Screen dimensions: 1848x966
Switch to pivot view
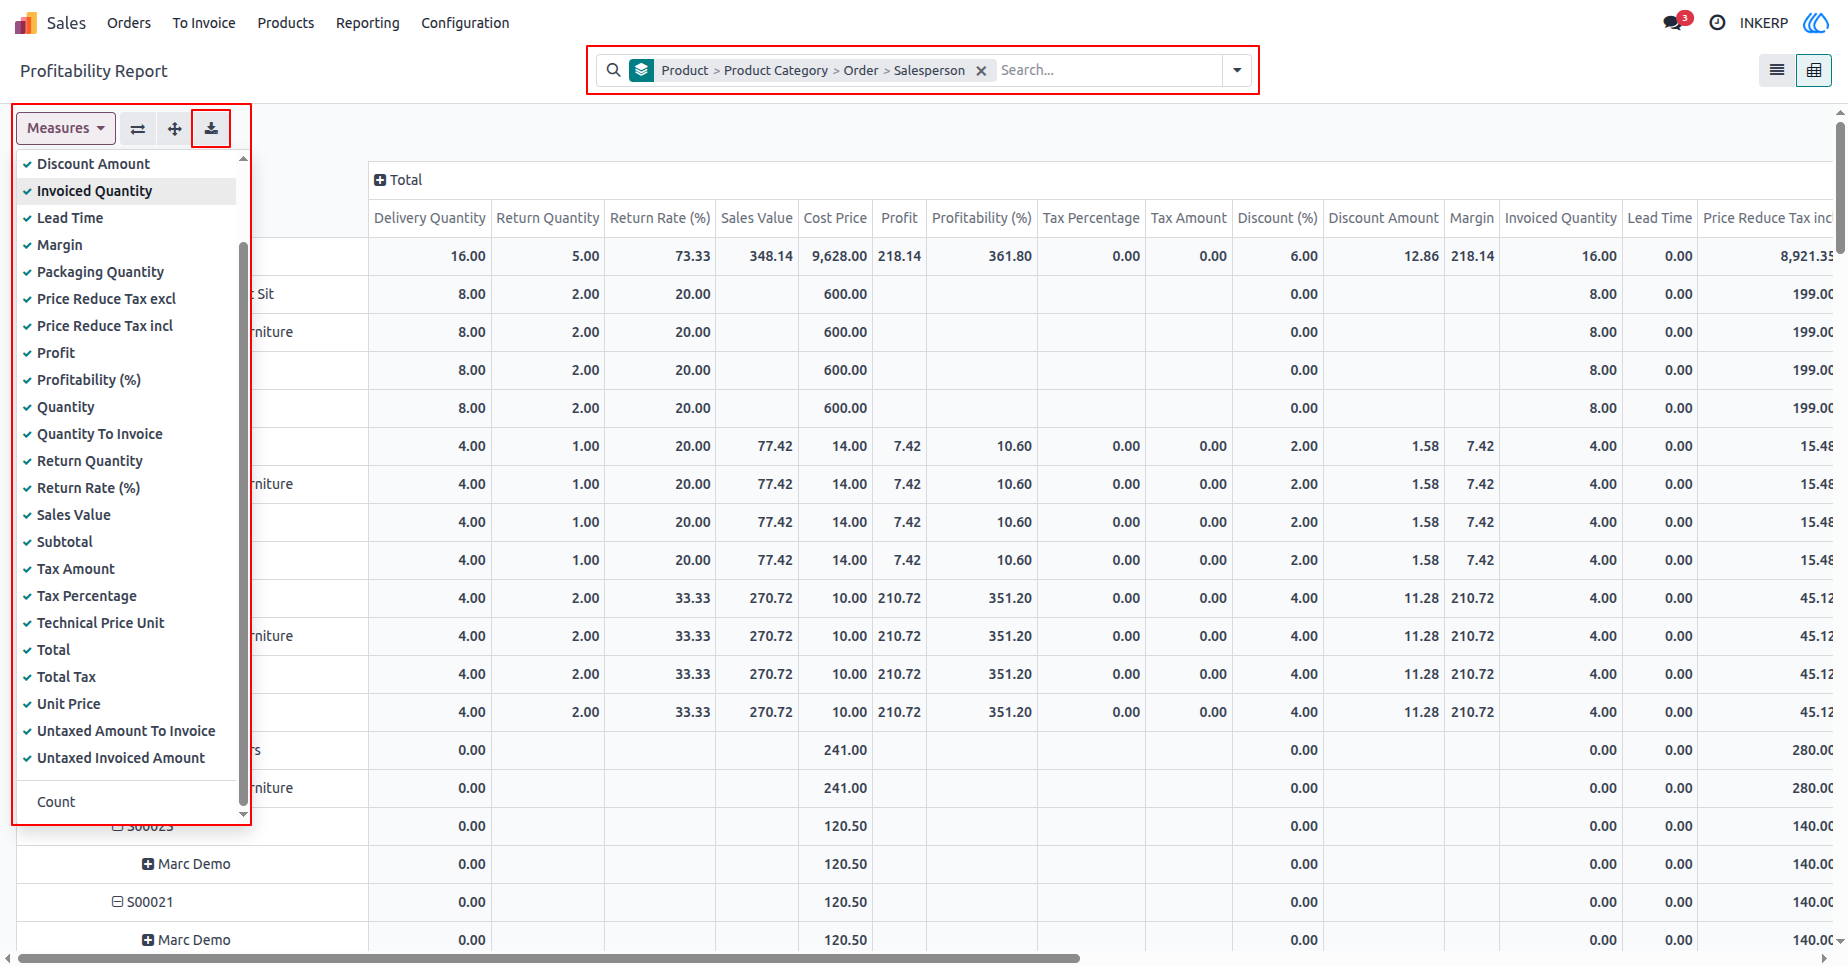pyautogui.click(x=1813, y=70)
